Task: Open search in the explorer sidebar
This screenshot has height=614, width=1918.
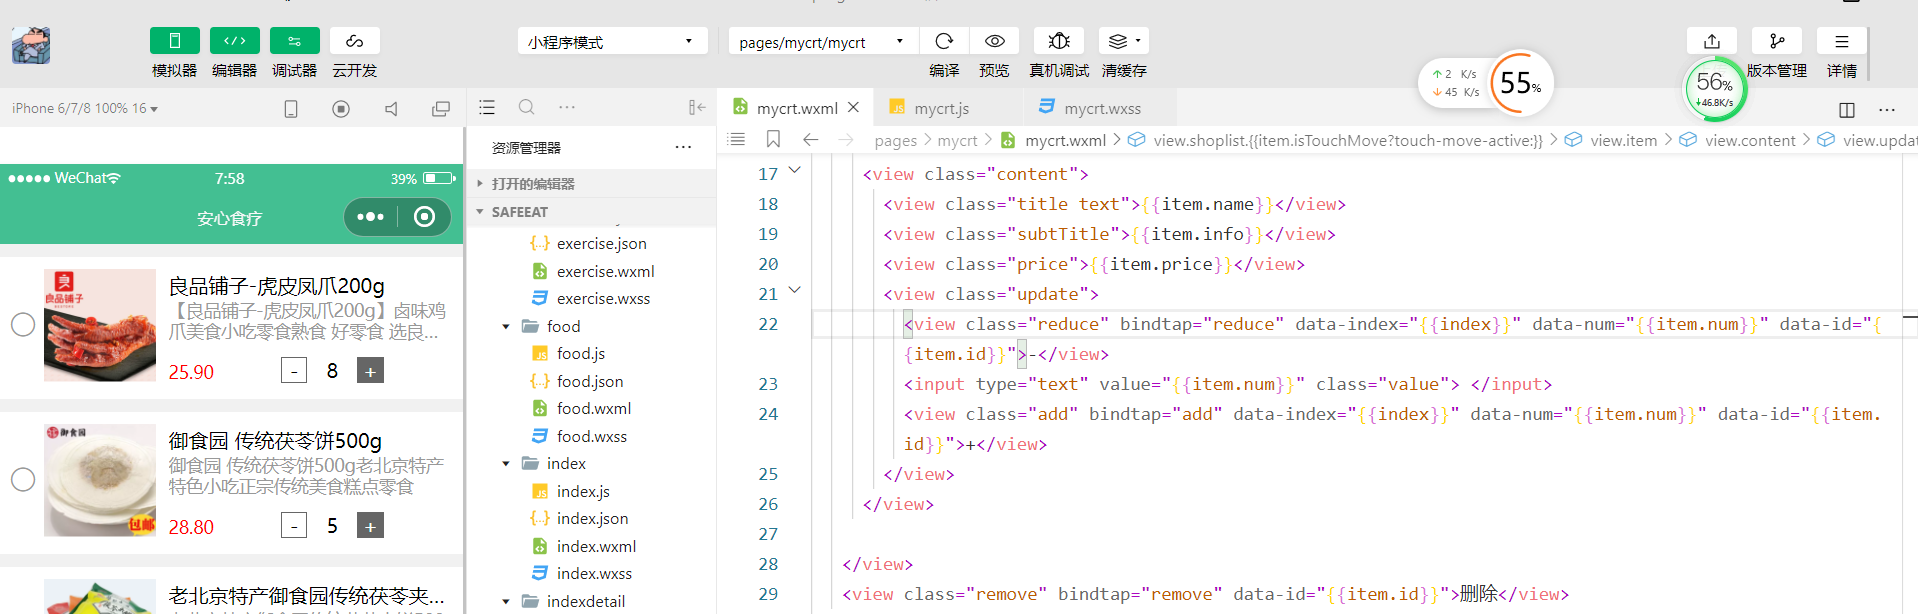Action: [527, 108]
